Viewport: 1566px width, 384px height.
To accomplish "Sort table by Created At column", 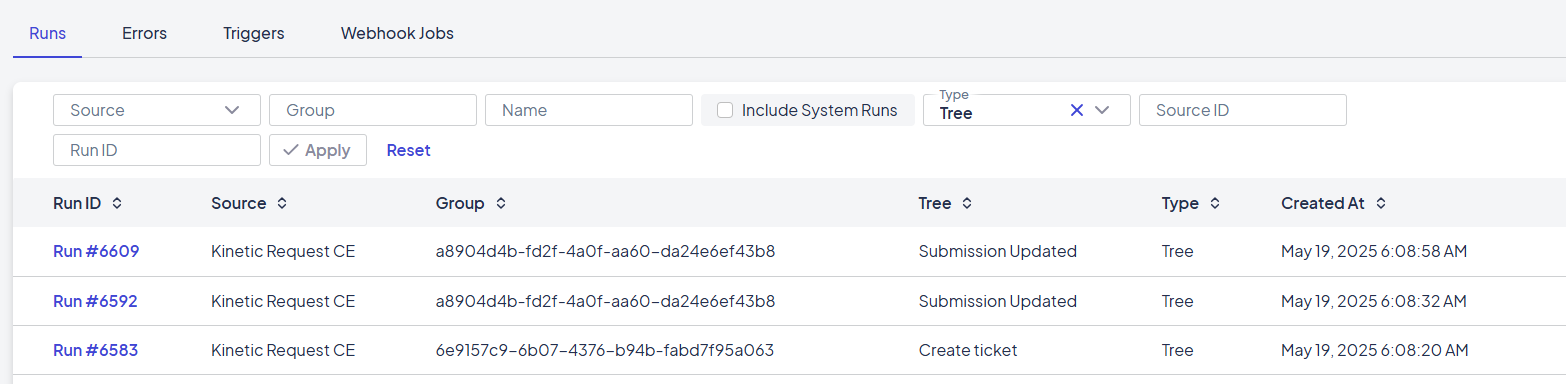I will [x=1333, y=203].
